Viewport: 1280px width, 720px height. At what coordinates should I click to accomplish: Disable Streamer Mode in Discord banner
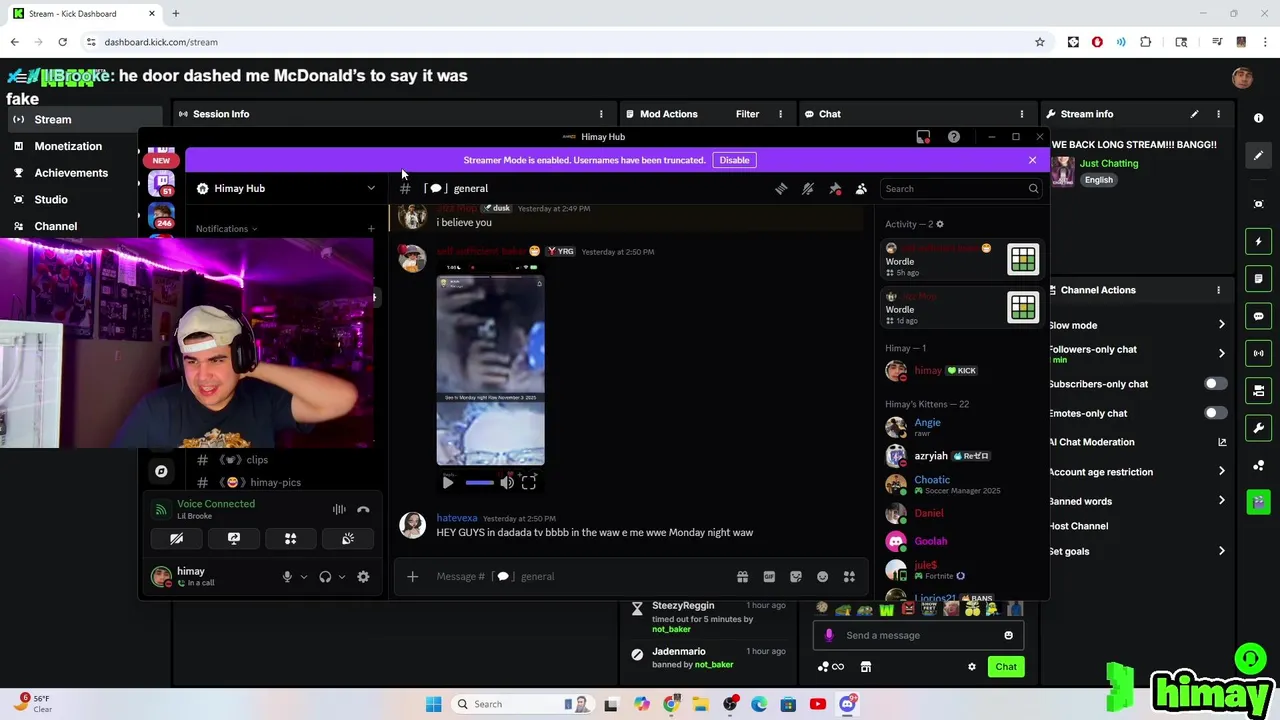click(734, 160)
